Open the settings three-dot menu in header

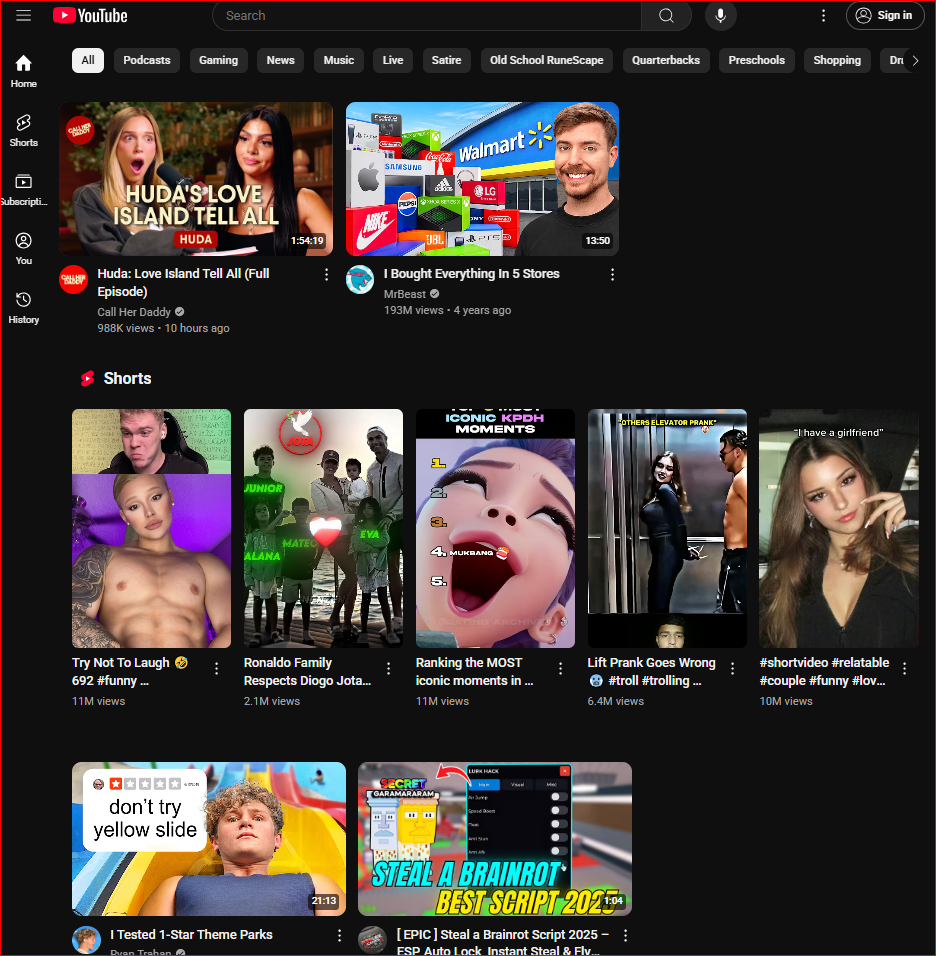pos(823,15)
